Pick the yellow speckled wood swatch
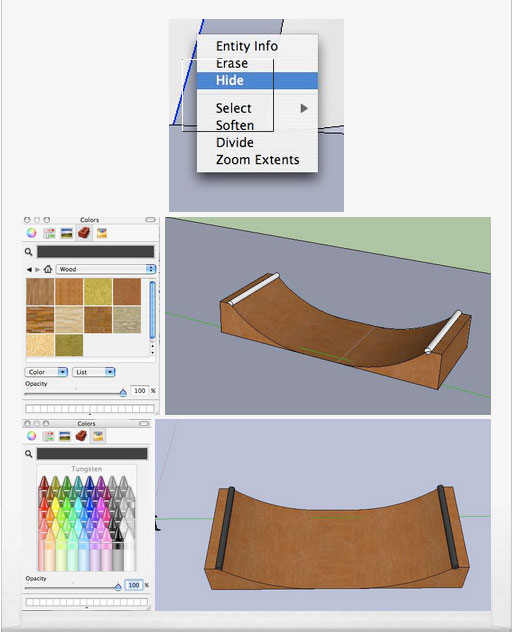 click(98, 291)
